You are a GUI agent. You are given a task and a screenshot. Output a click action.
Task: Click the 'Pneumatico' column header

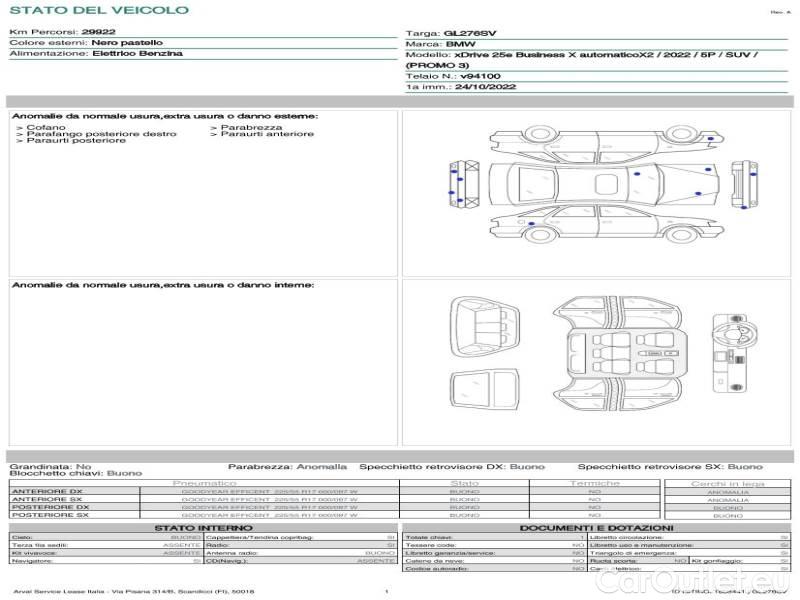click(205, 483)
